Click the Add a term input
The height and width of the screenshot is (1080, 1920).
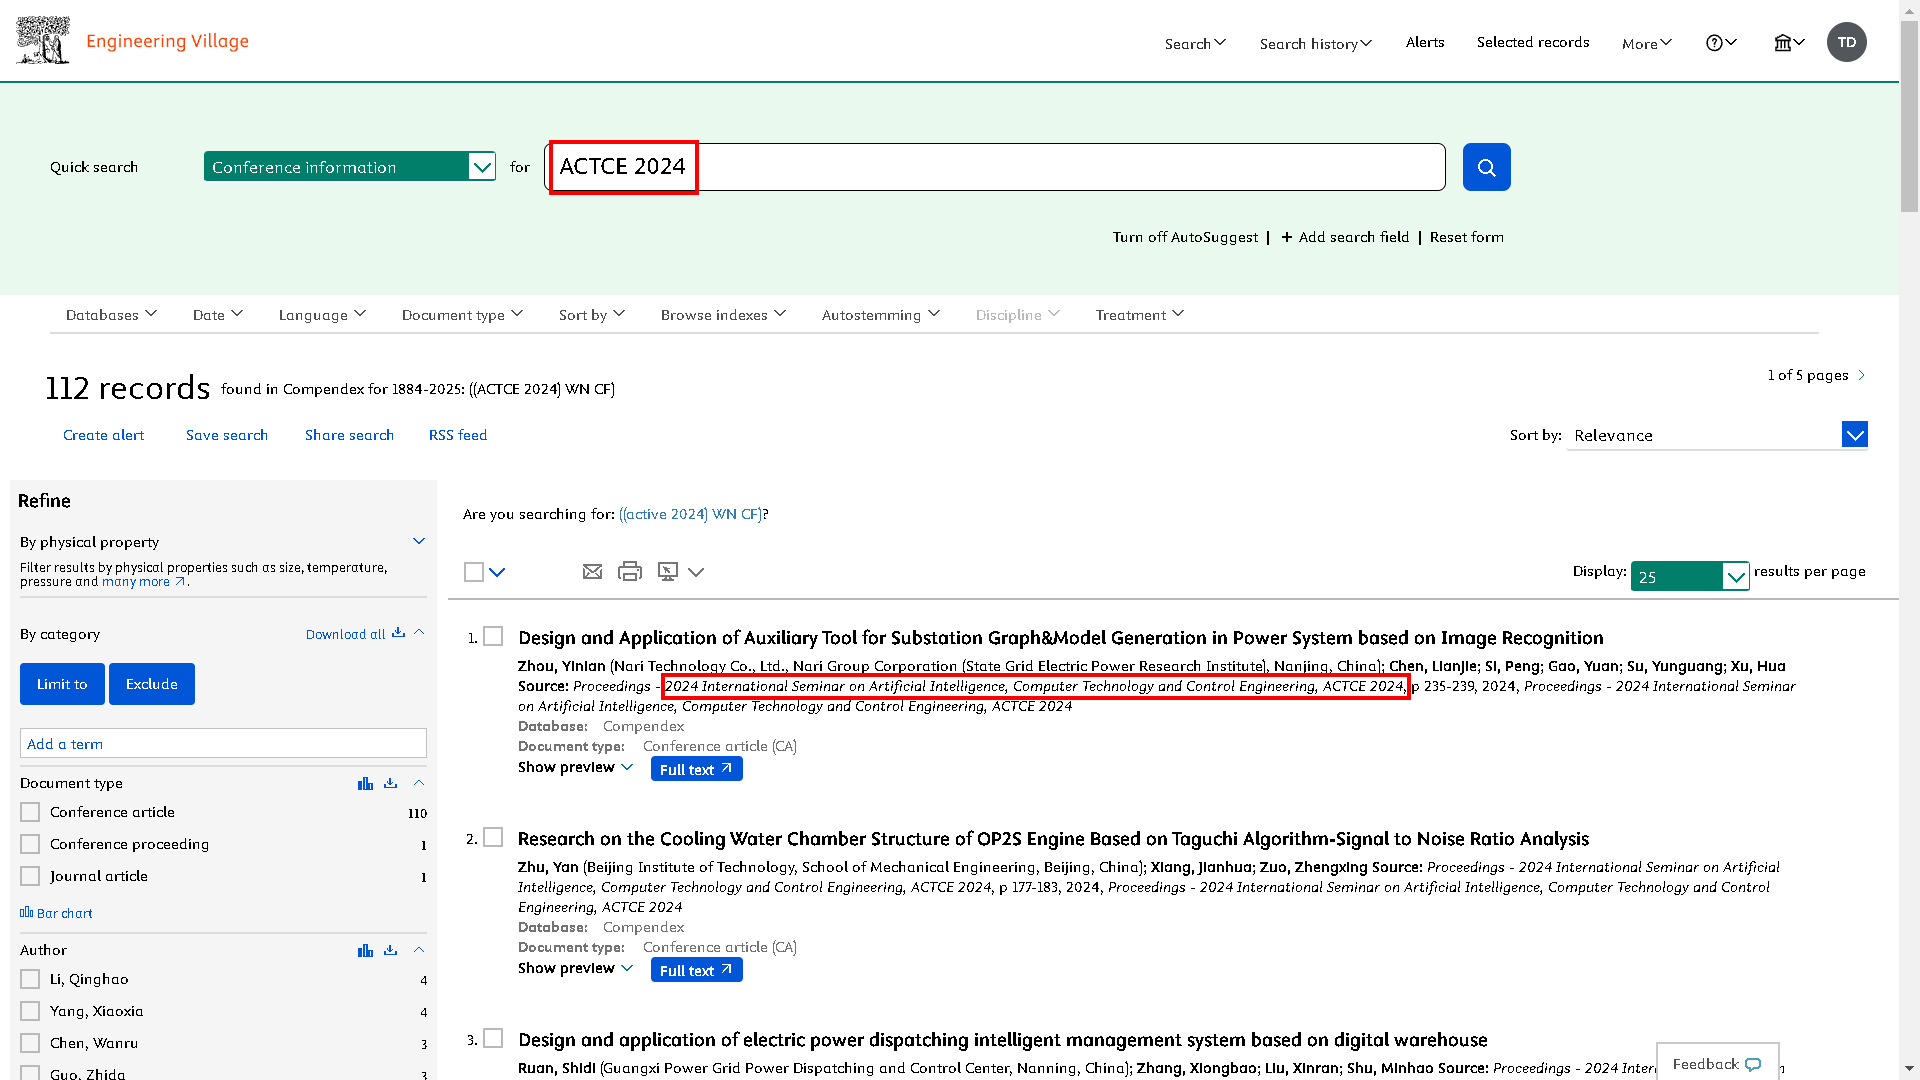[223, 744]
